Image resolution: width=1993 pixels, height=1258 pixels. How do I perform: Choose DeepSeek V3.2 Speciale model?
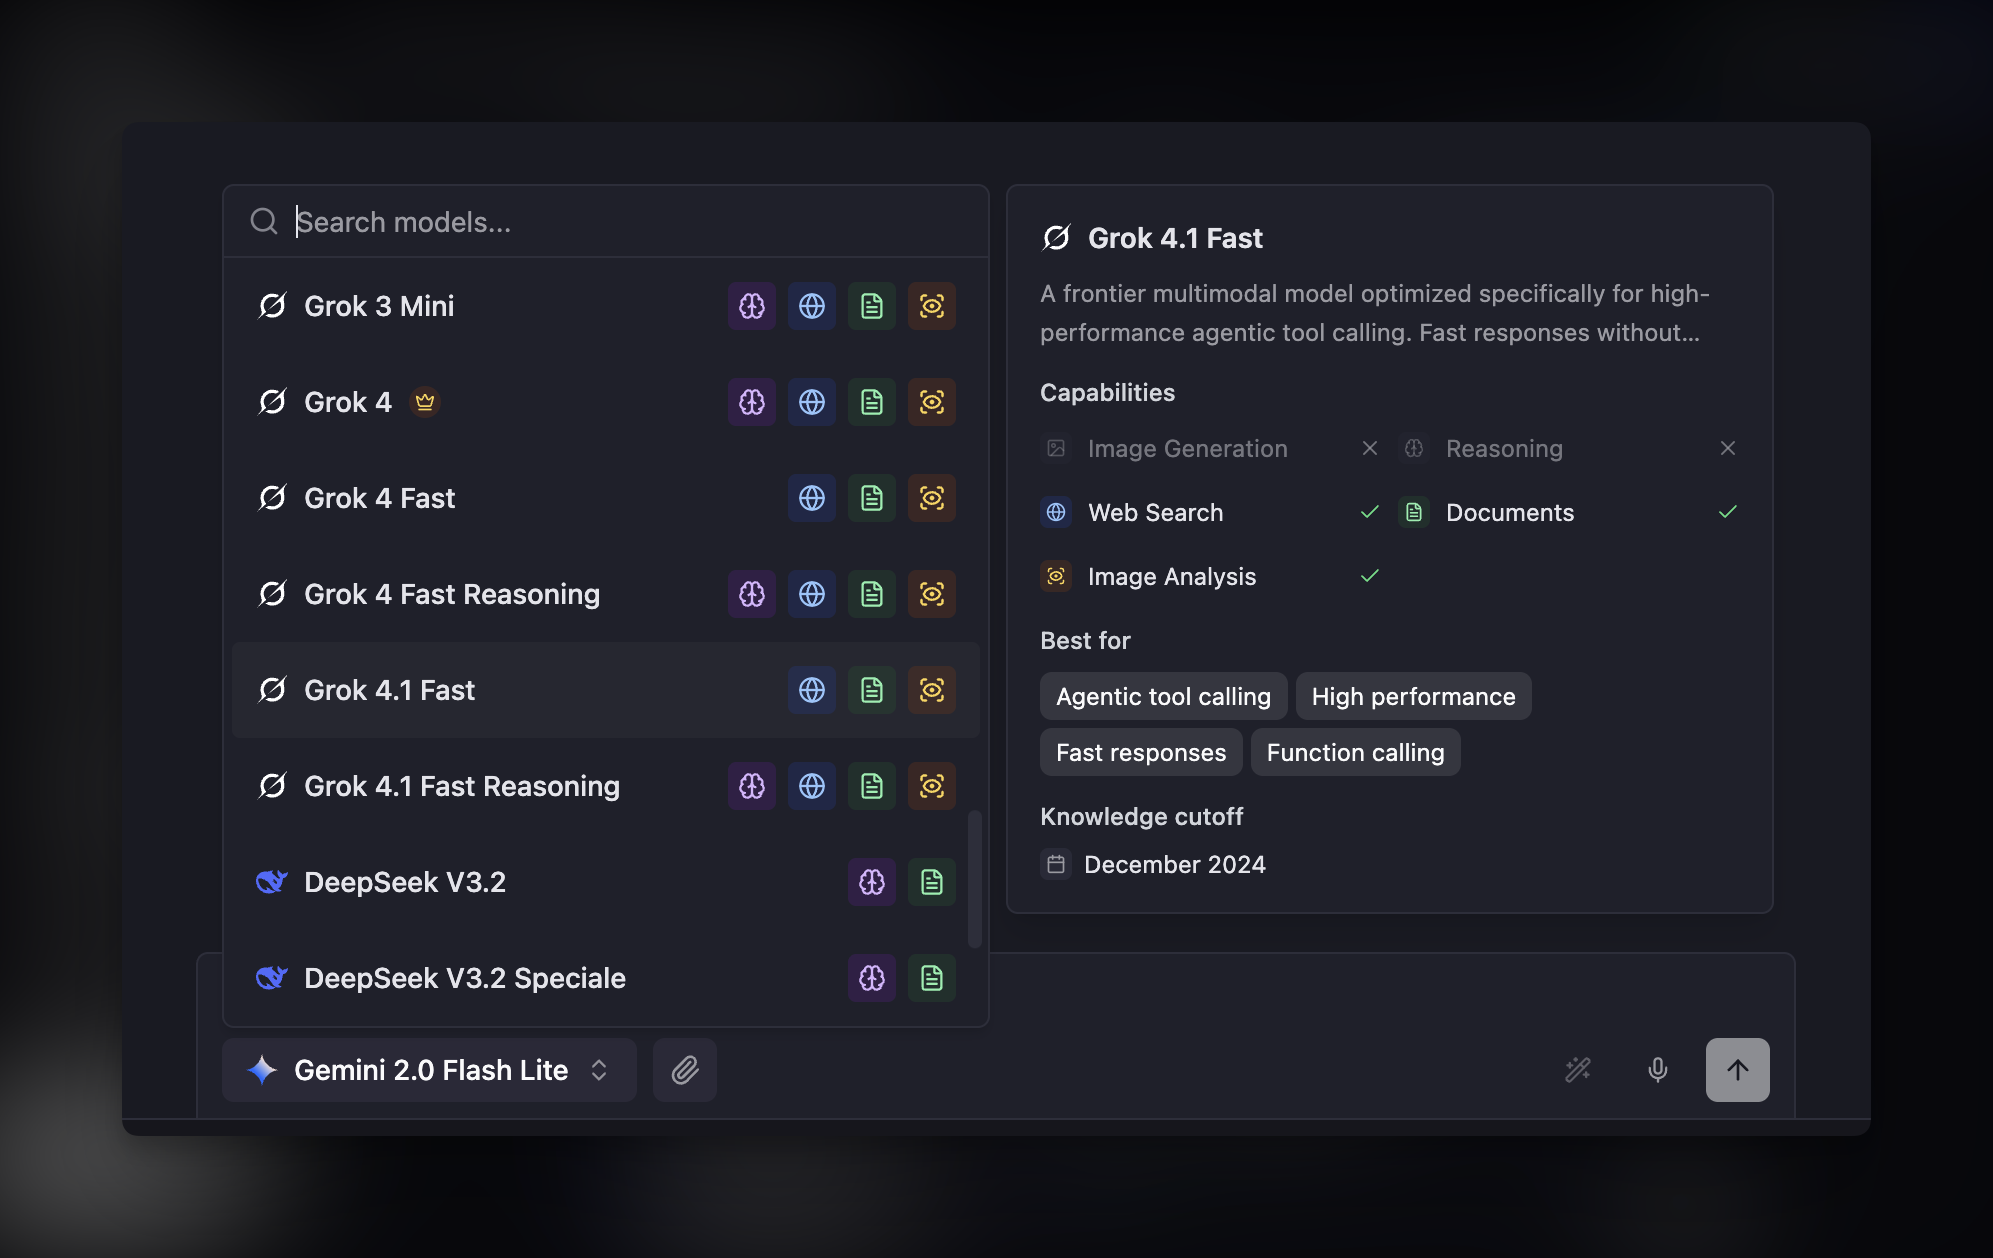click(x=606, y=978)
